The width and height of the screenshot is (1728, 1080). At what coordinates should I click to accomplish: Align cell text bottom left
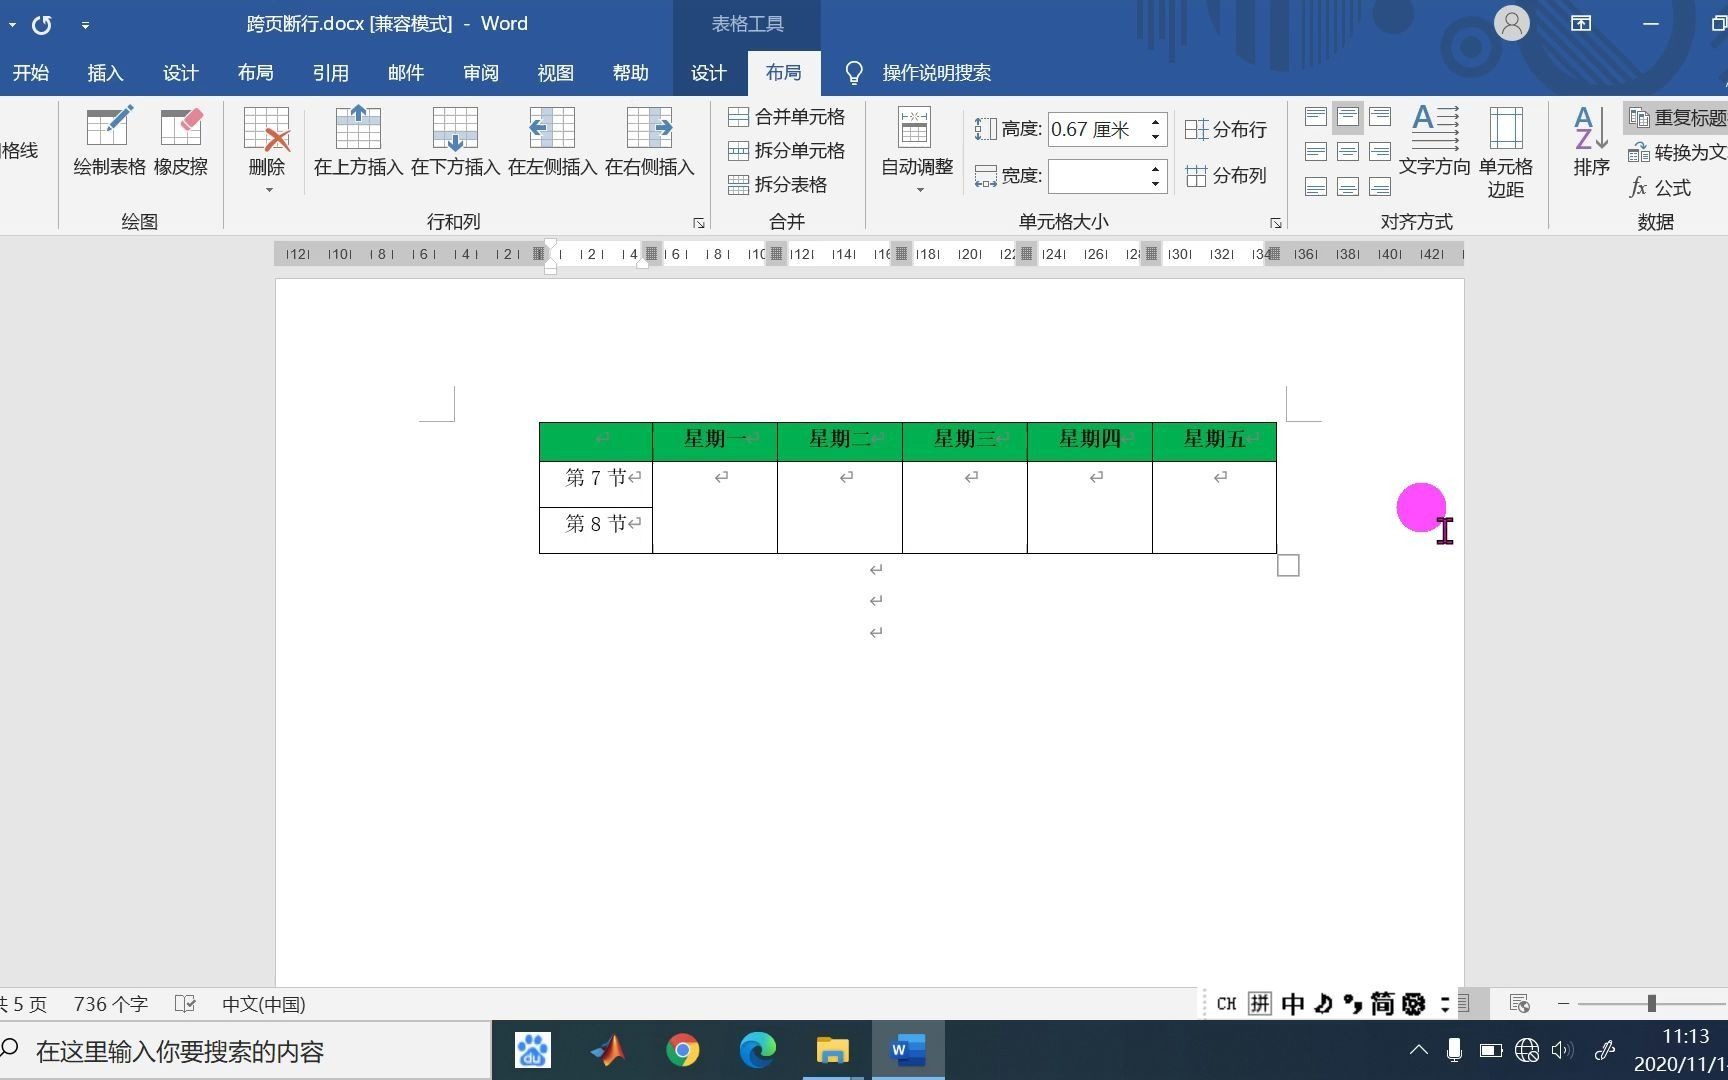1316,187
